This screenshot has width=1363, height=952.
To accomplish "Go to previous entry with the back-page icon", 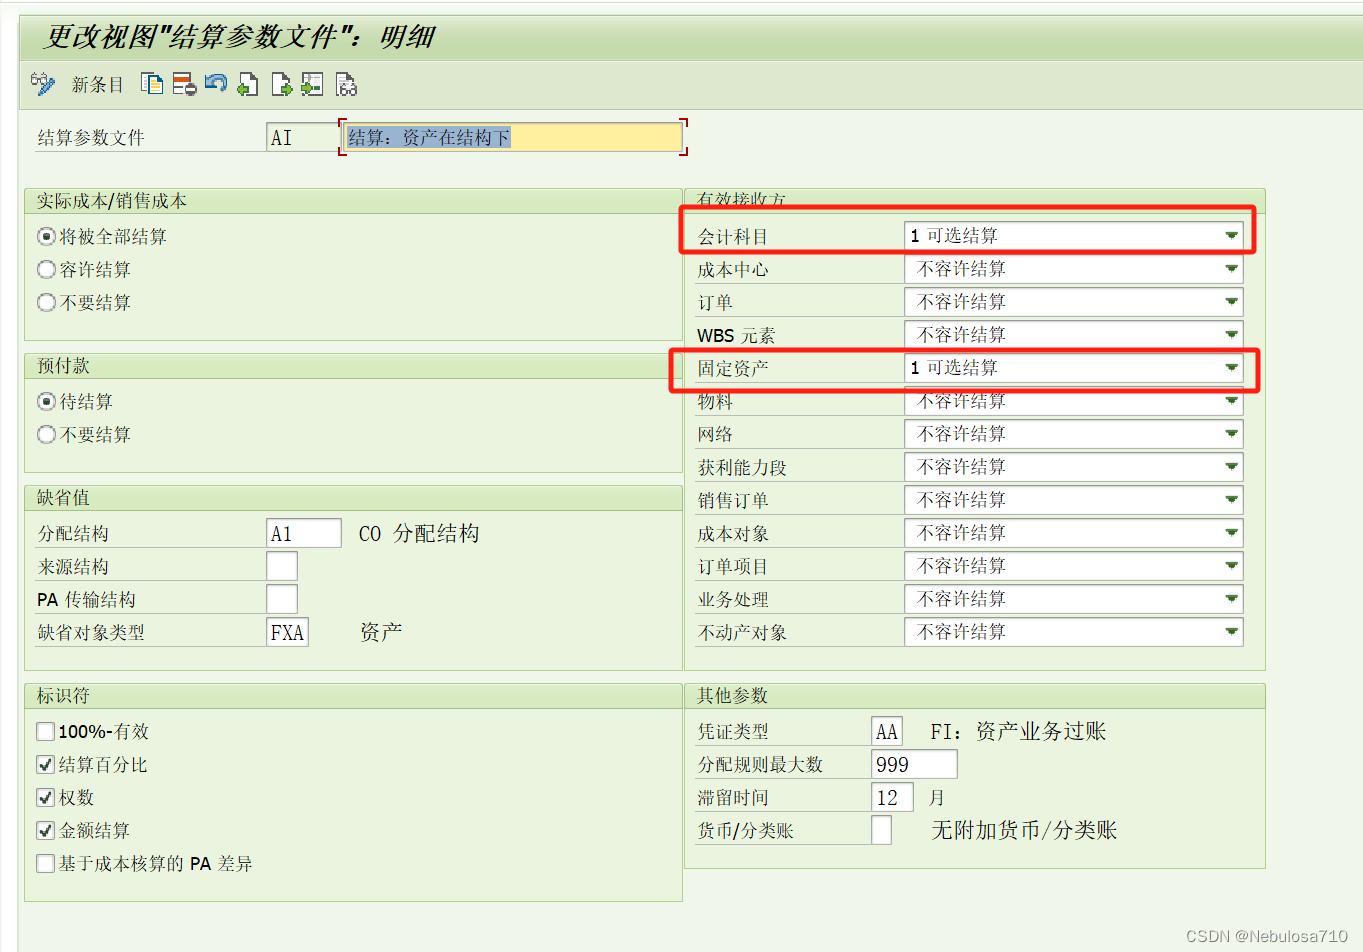I will pos(247,84).
